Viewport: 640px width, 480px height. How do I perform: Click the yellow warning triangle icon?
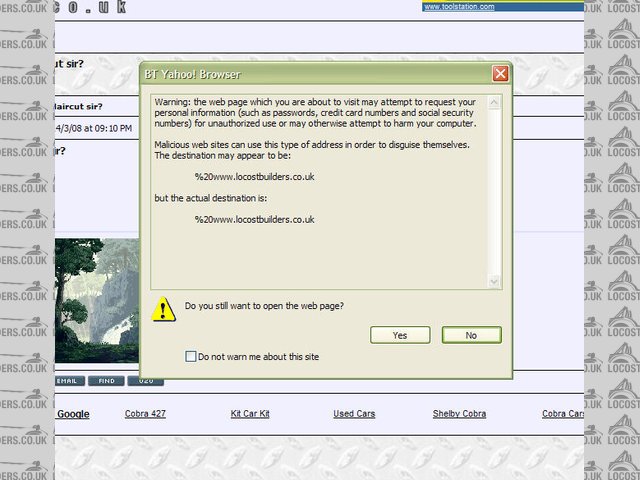(x=163, y=309)
